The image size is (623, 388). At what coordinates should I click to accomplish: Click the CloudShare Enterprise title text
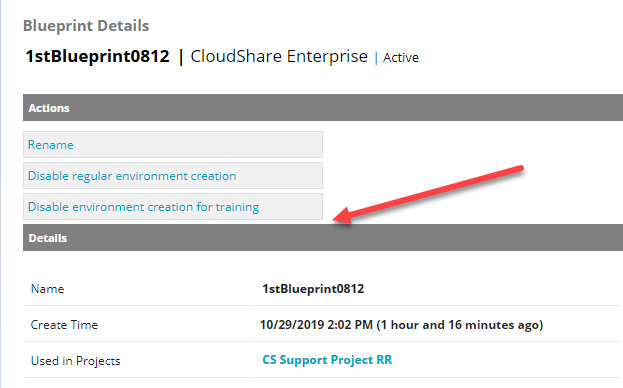point(279,56)
